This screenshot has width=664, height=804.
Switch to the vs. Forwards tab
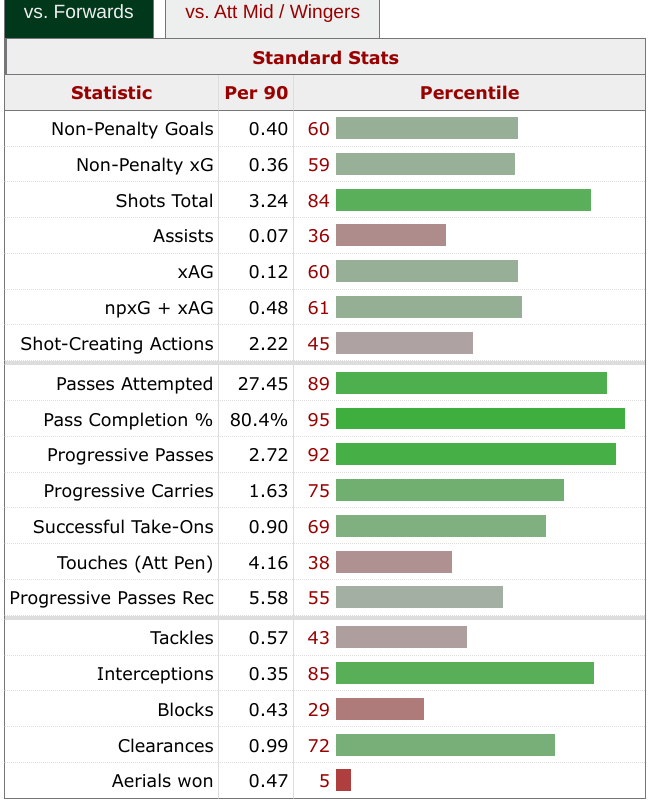click(78, 14)
